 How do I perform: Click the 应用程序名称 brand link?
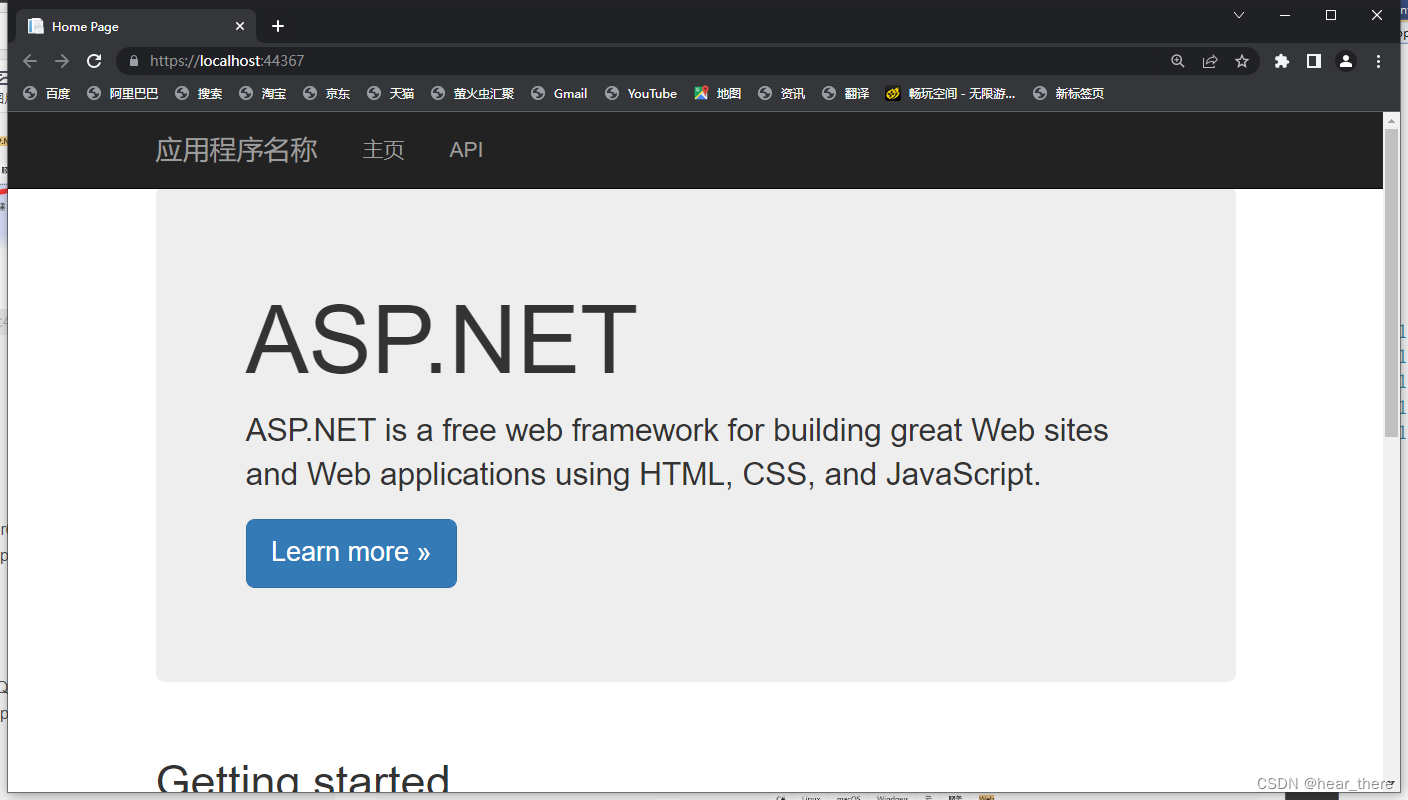click(236, 150)
